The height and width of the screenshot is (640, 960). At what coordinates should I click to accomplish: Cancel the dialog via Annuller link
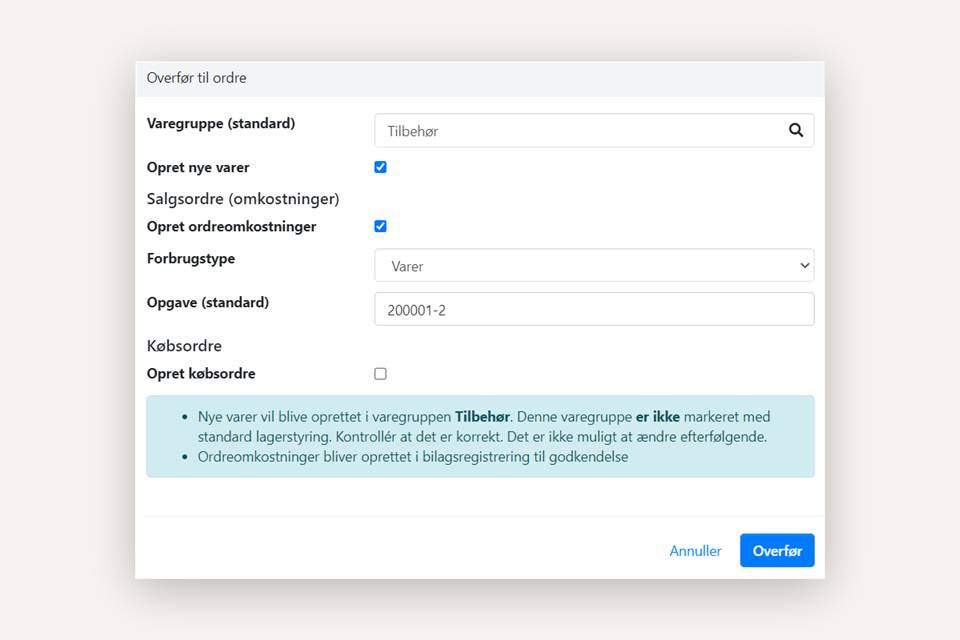click(x=695, y=551)
